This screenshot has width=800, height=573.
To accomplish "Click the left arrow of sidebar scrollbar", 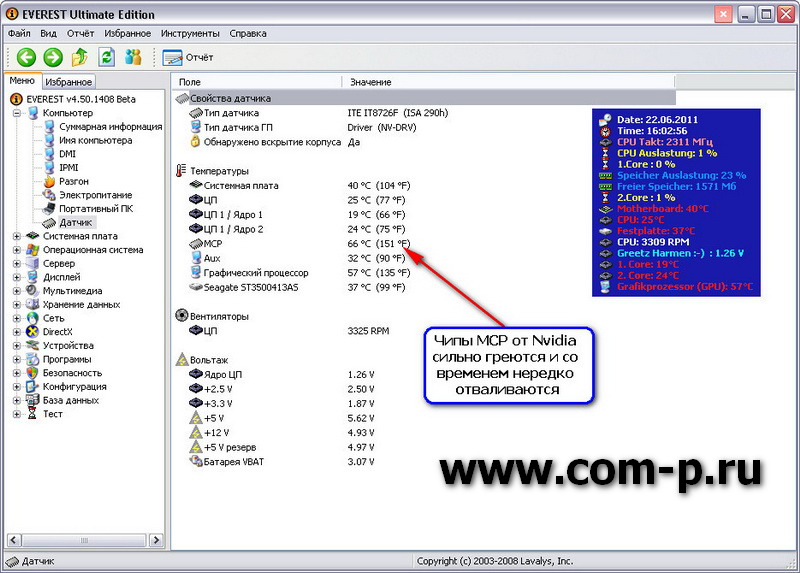I will [14, 540].
